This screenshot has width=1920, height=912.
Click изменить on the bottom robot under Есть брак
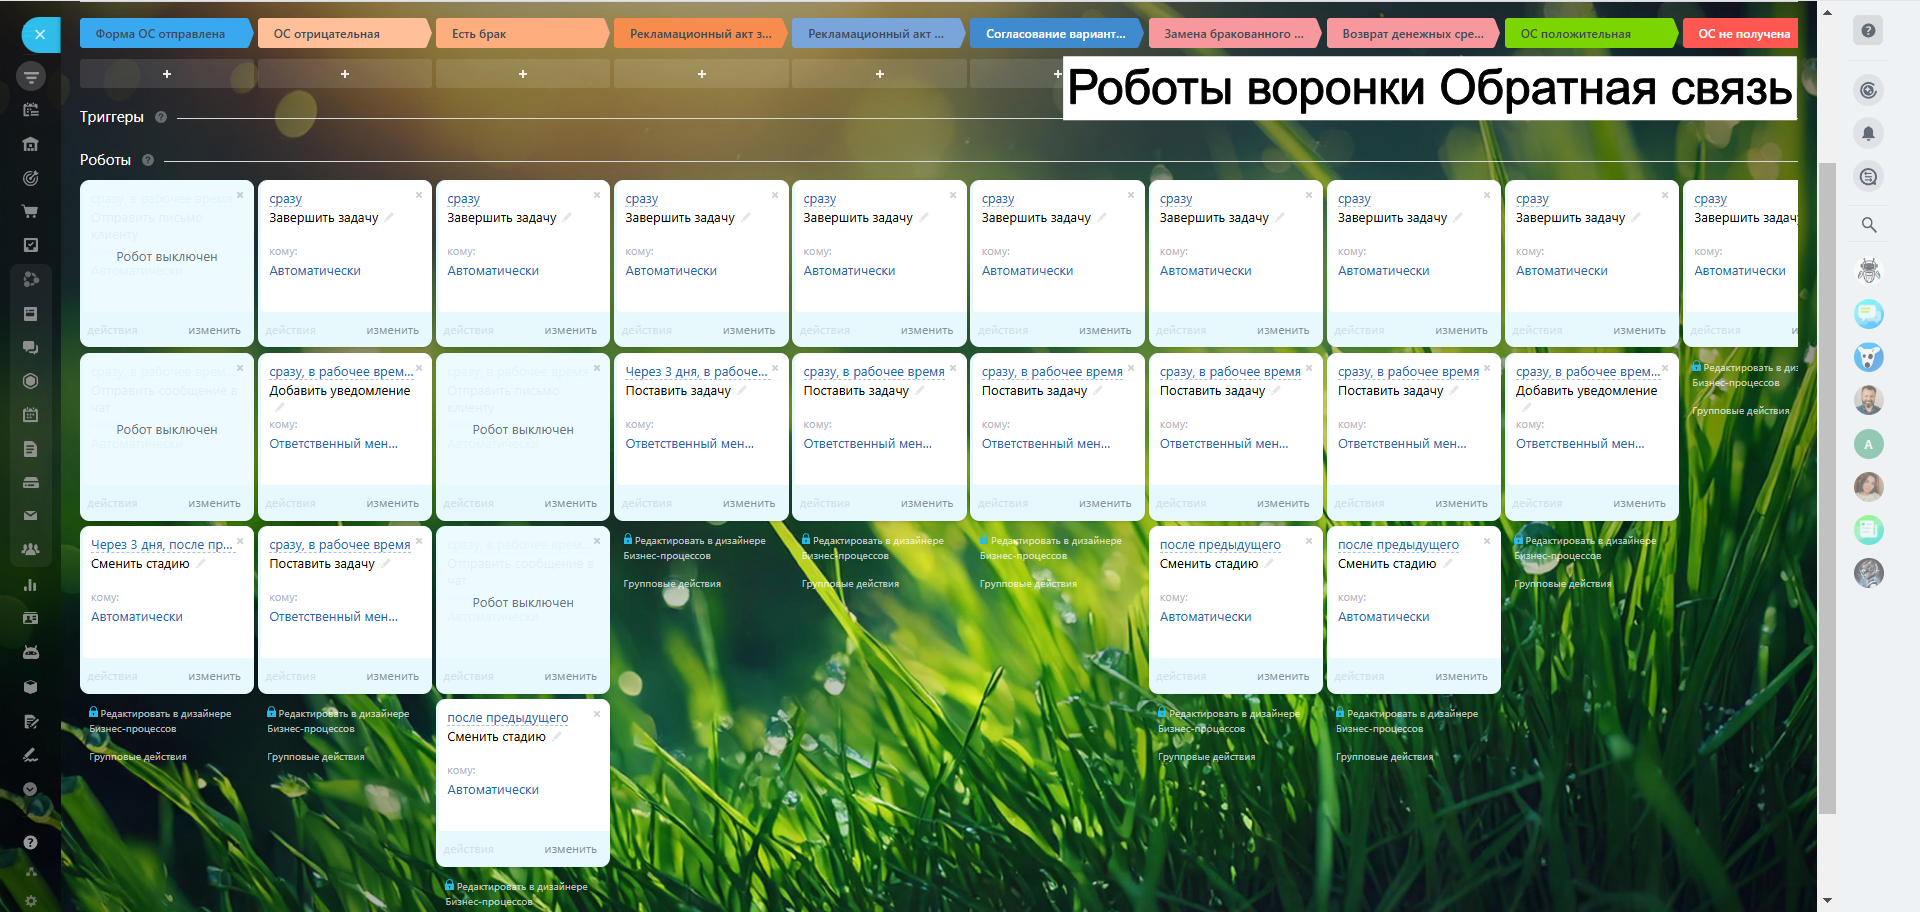pos(570,849)
